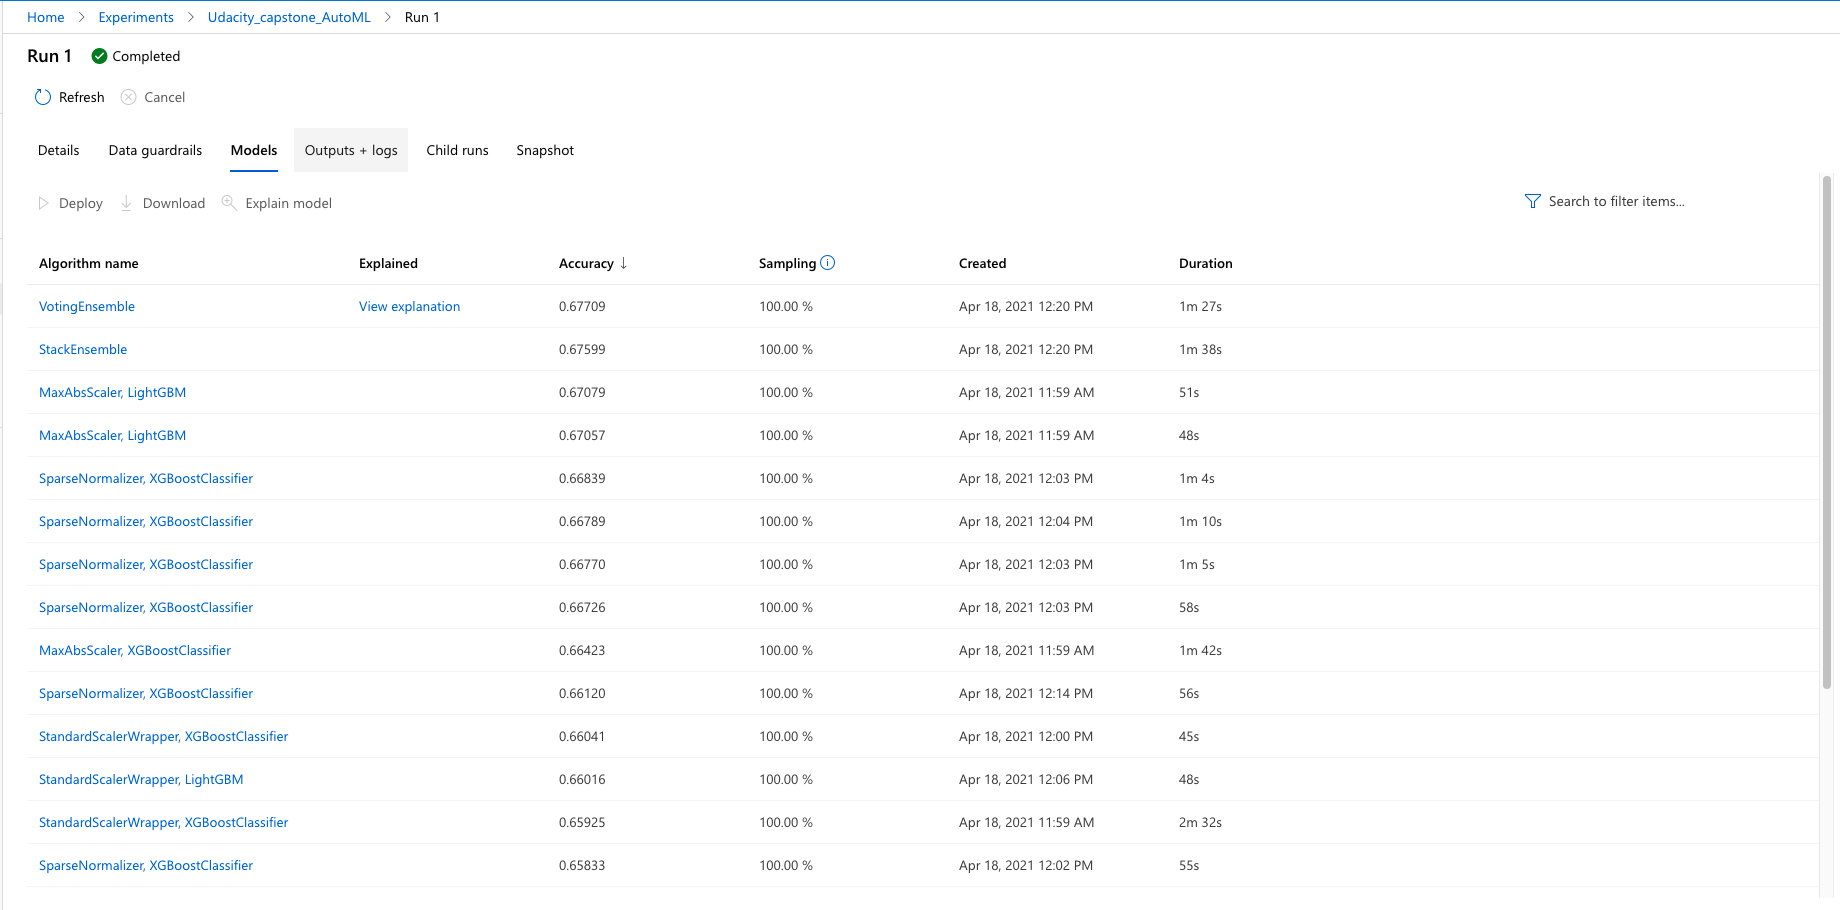Click the Cancel X circle icon
This screenshot has width=1840, height=910.
click(129, 97)
